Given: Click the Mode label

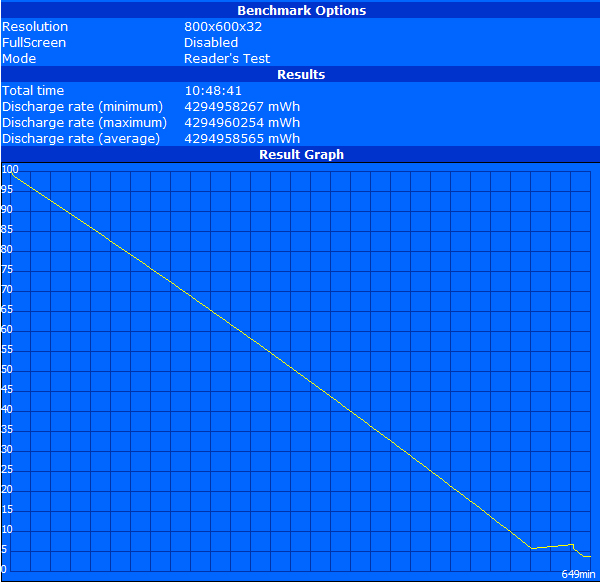Looking at the screenshot, I should [19, 59].
